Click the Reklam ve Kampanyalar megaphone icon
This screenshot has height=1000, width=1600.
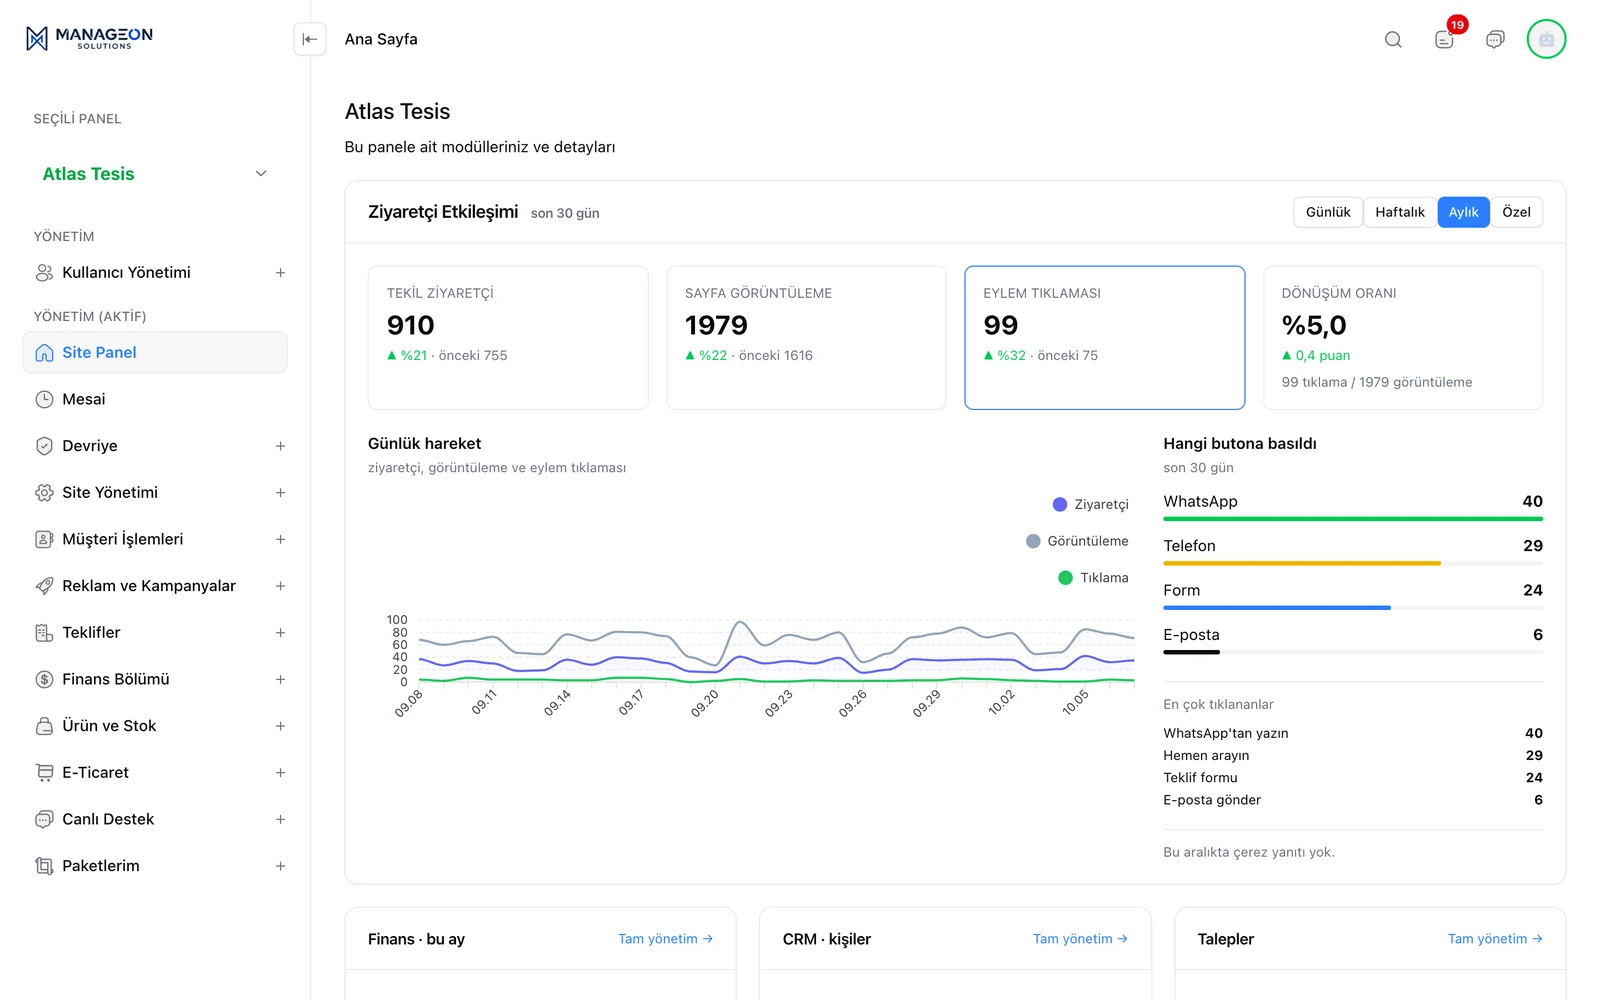tap(44, 586)
